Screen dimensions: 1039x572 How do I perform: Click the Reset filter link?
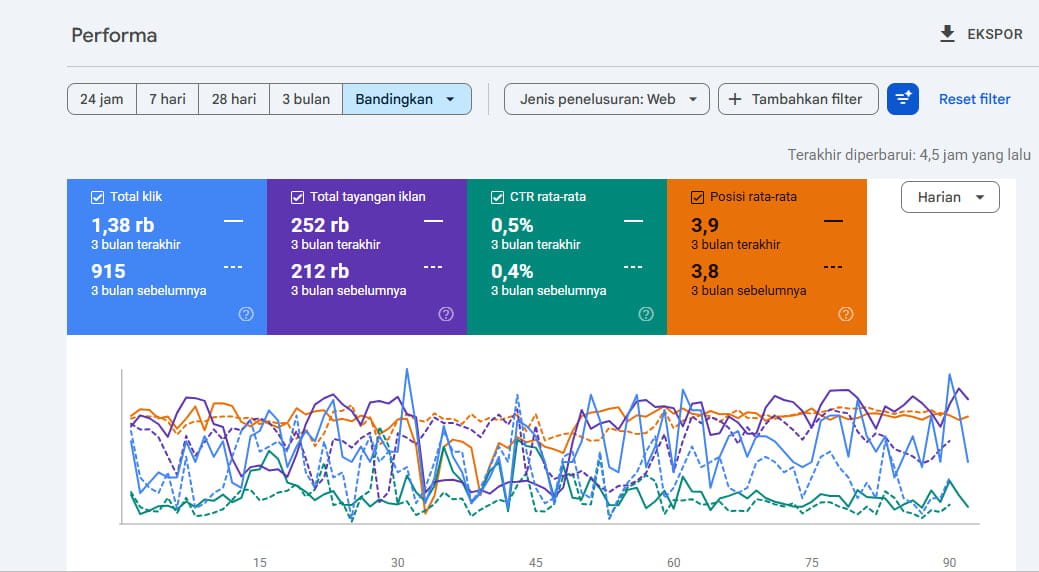click(x=974, y=99)
